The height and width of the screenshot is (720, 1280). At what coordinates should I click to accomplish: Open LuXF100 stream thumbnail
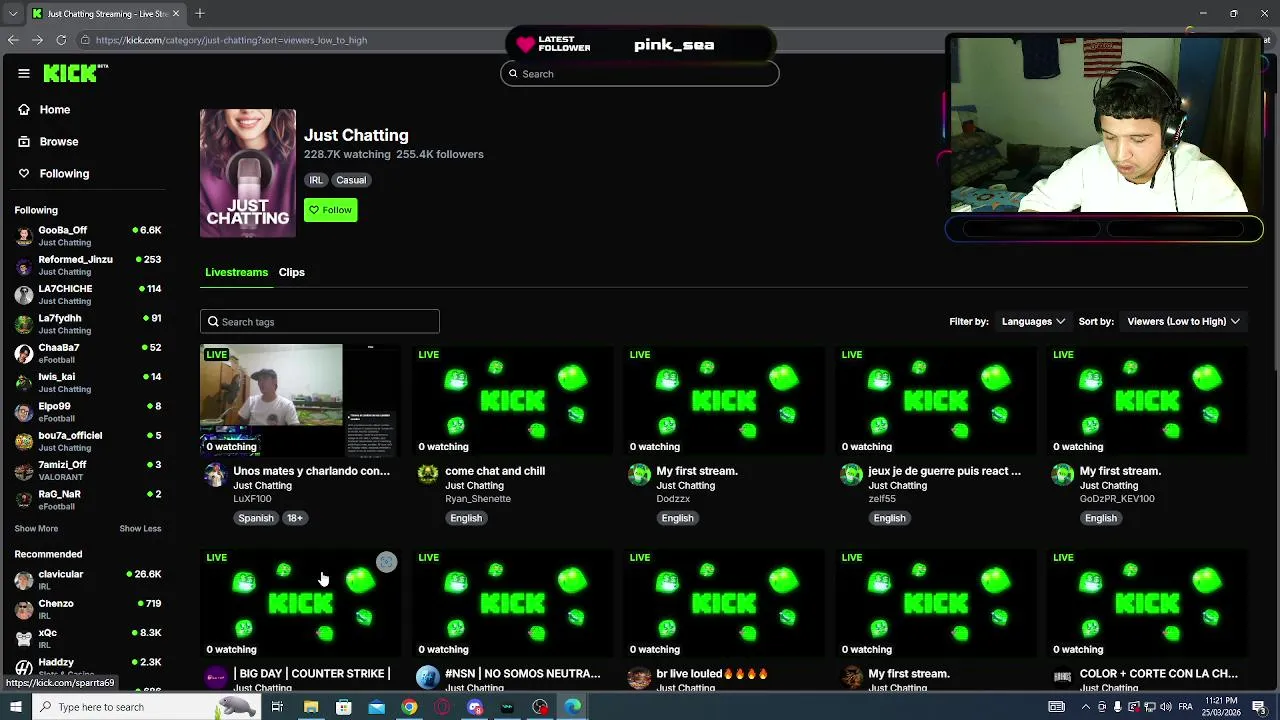300,400
